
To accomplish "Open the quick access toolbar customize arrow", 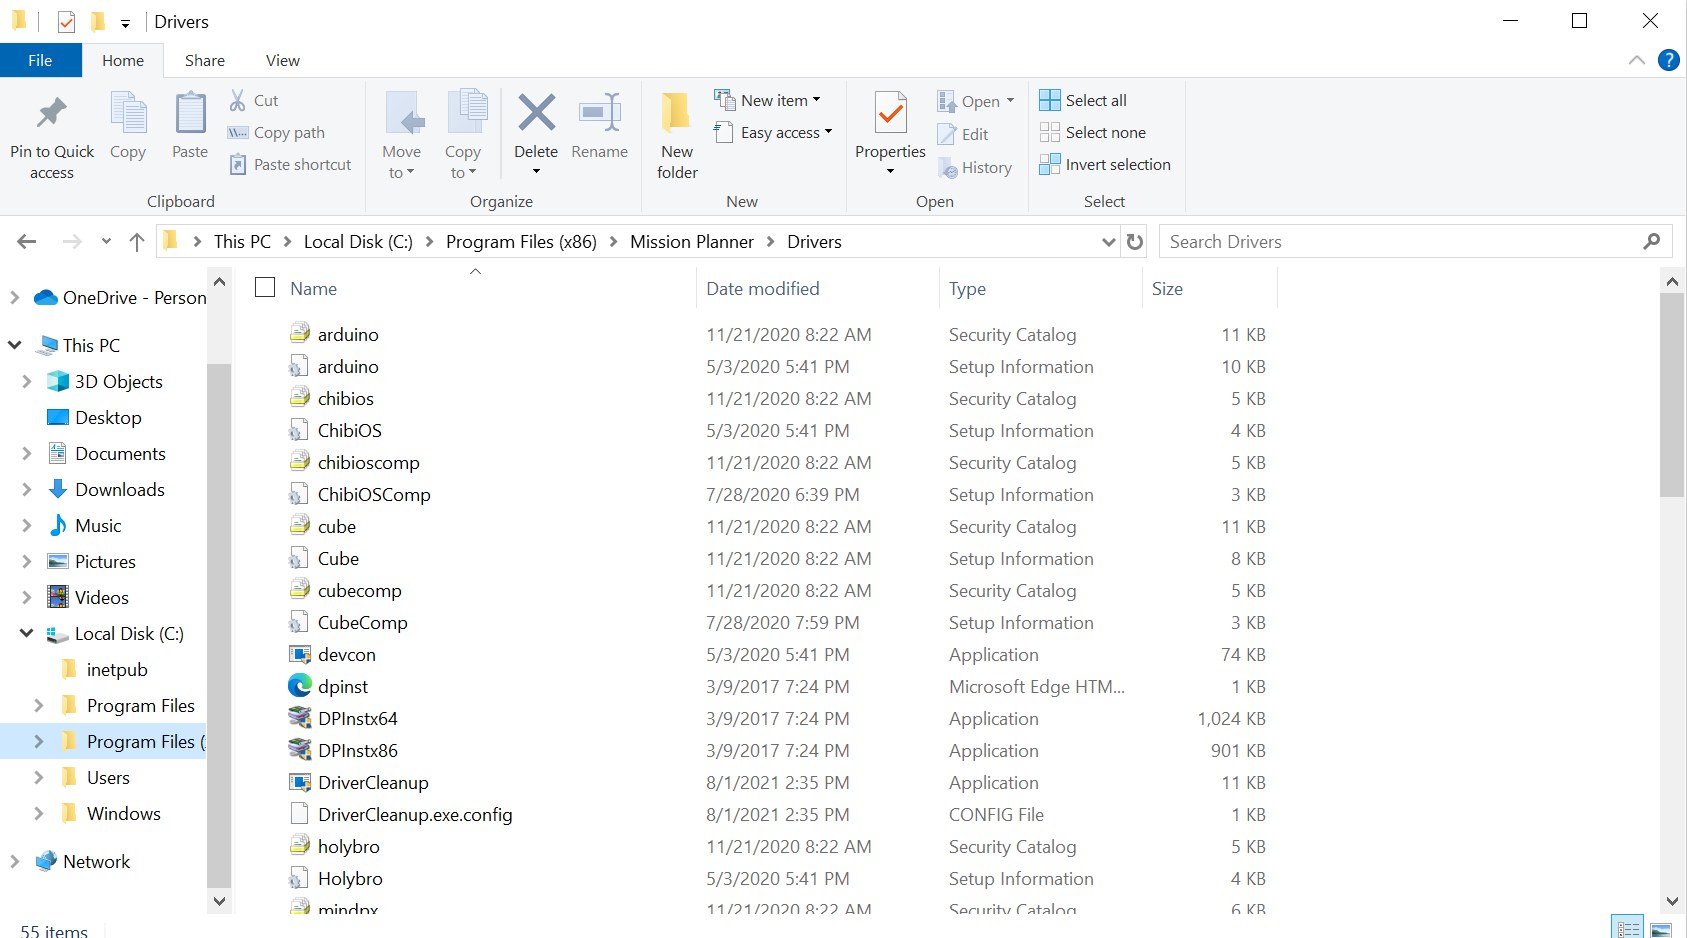I will (125, 22).
